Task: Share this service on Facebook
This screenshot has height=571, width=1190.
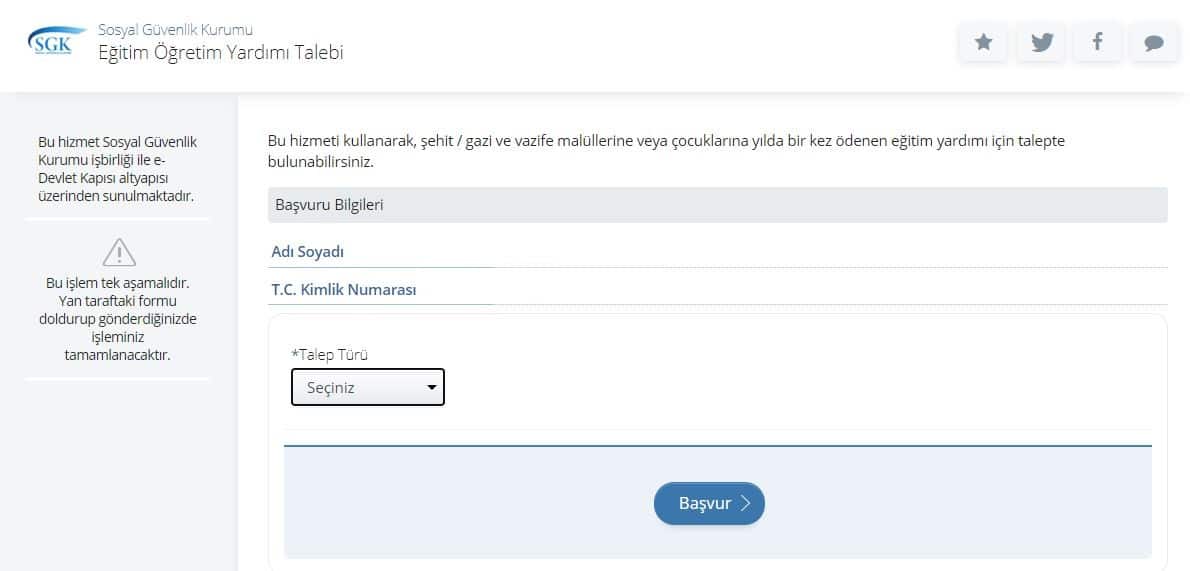Action: click(x=1097, y=42)
